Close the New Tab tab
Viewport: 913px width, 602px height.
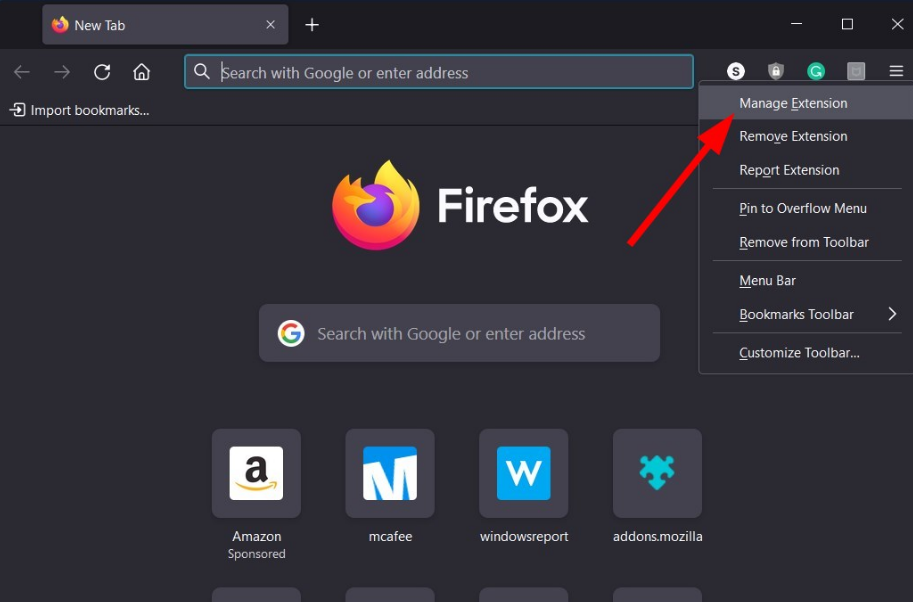pyautogui.click(x=270, y=24)
